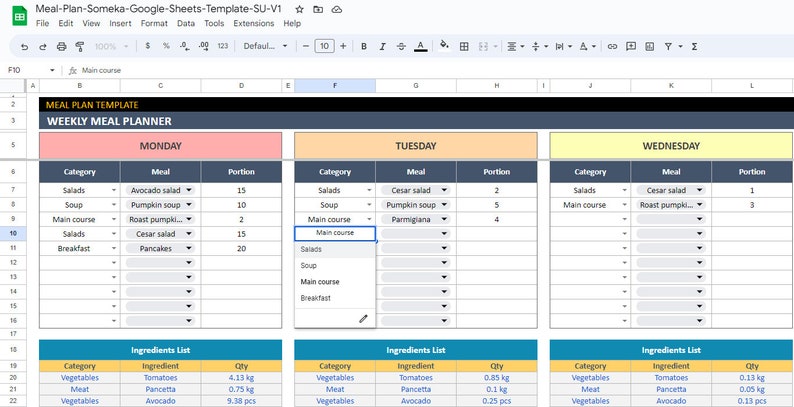Select the WEDNESDAY header cell
Image resolution: width=794 pixels, height=407 pixels.
671,146
